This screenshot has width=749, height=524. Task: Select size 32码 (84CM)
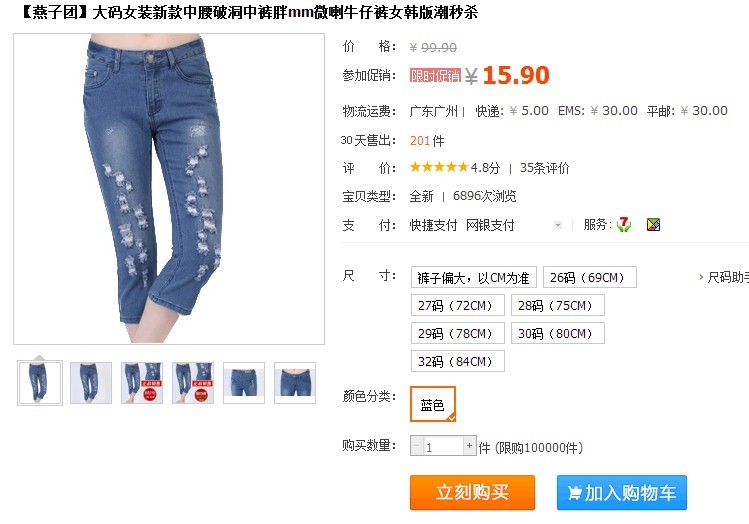click(x=457, y=361)
